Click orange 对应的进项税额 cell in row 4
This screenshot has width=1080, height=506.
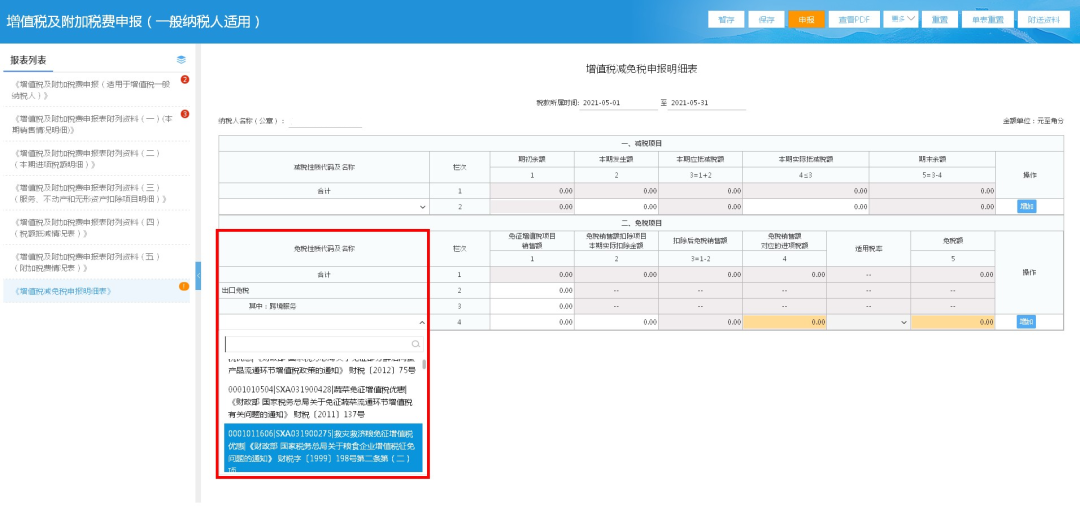click(x=785, y=321)
